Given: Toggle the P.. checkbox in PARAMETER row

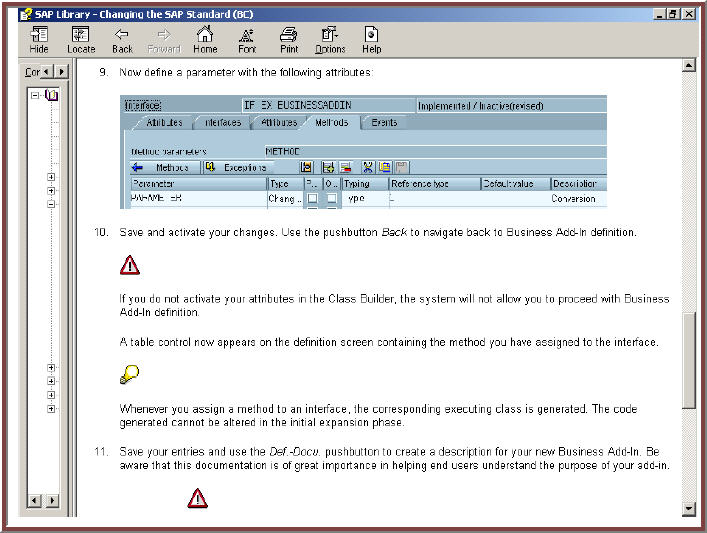Looking at the screenshot, I should [312, 198].
